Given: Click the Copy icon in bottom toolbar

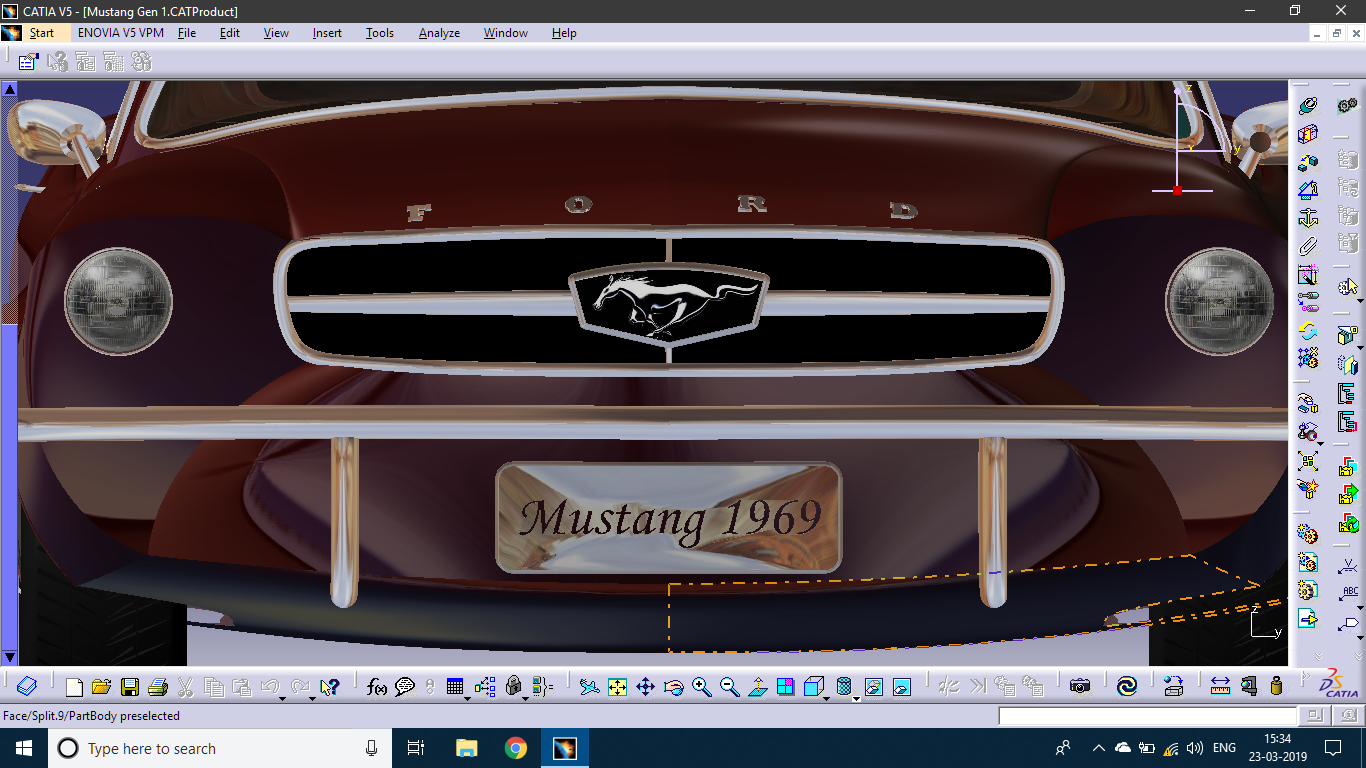Looking at the screenshot, I should click(213, 687).
